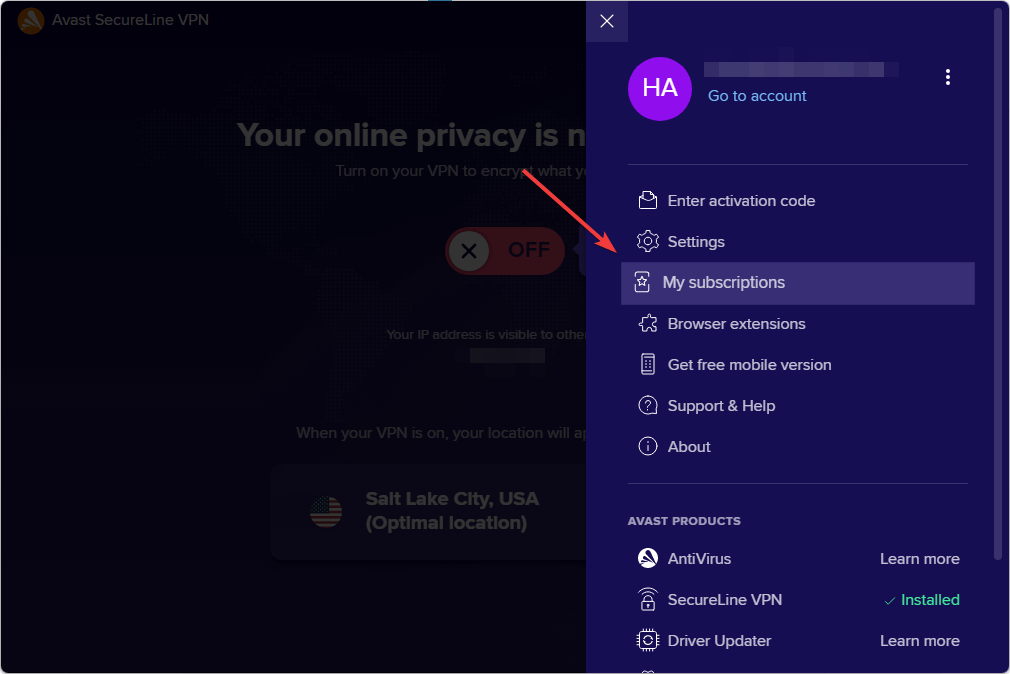
Task: Click Learn more next to Driver Updater
Action: [919, 641]
